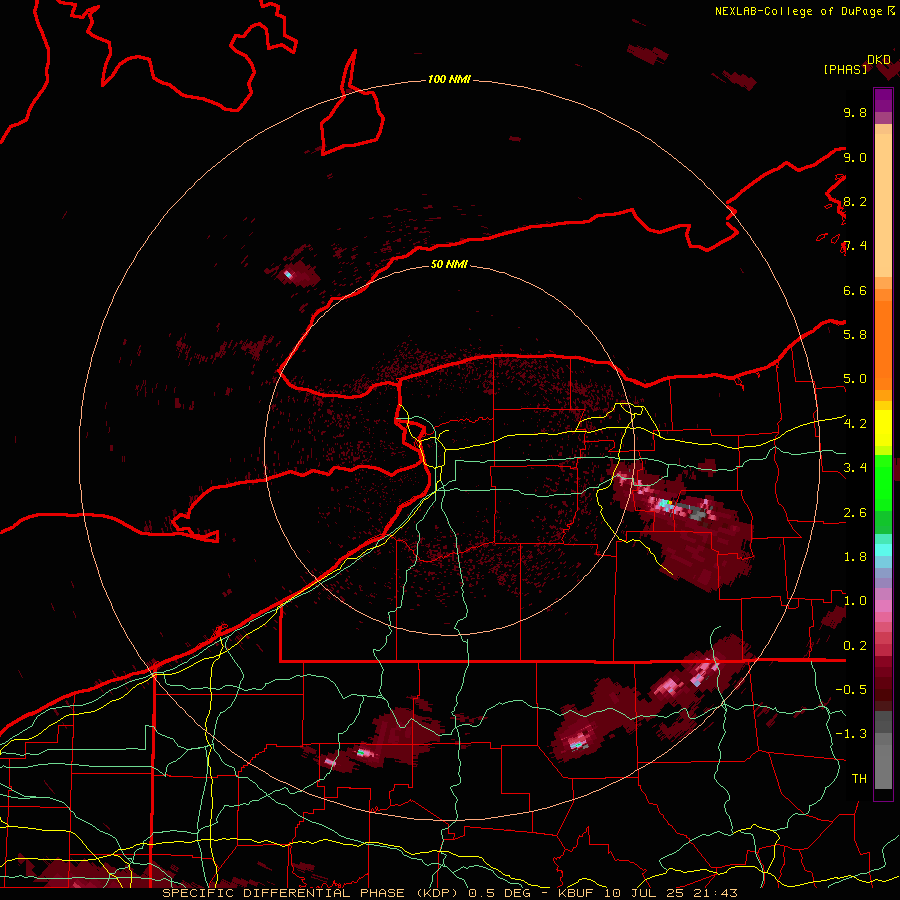The image size is (900, 900).
Task: Click the 10 JUL 25 21:43 timestamp
Action: [670, 893]
